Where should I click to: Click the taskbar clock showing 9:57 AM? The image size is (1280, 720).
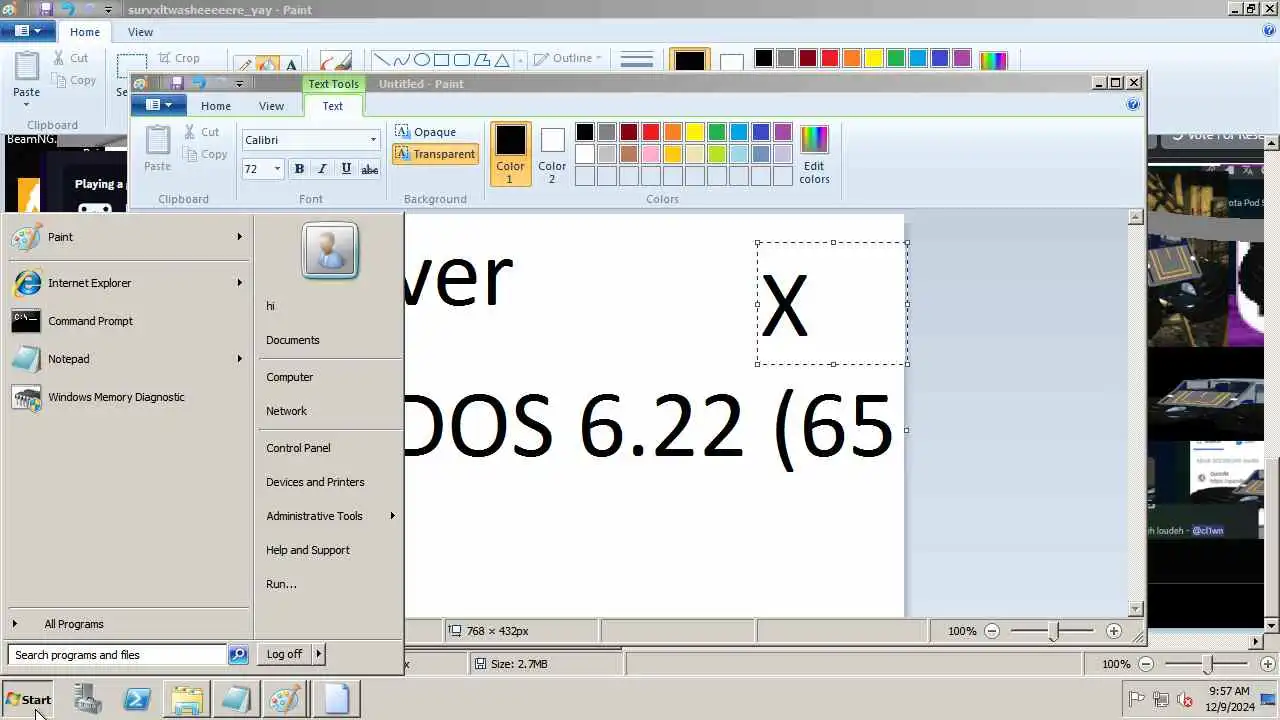1229,699
